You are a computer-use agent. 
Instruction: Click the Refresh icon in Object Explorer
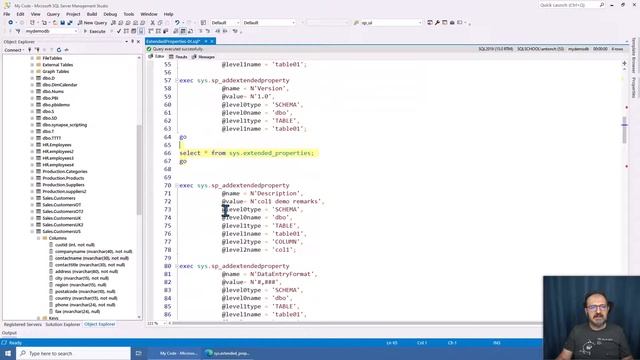59,50
